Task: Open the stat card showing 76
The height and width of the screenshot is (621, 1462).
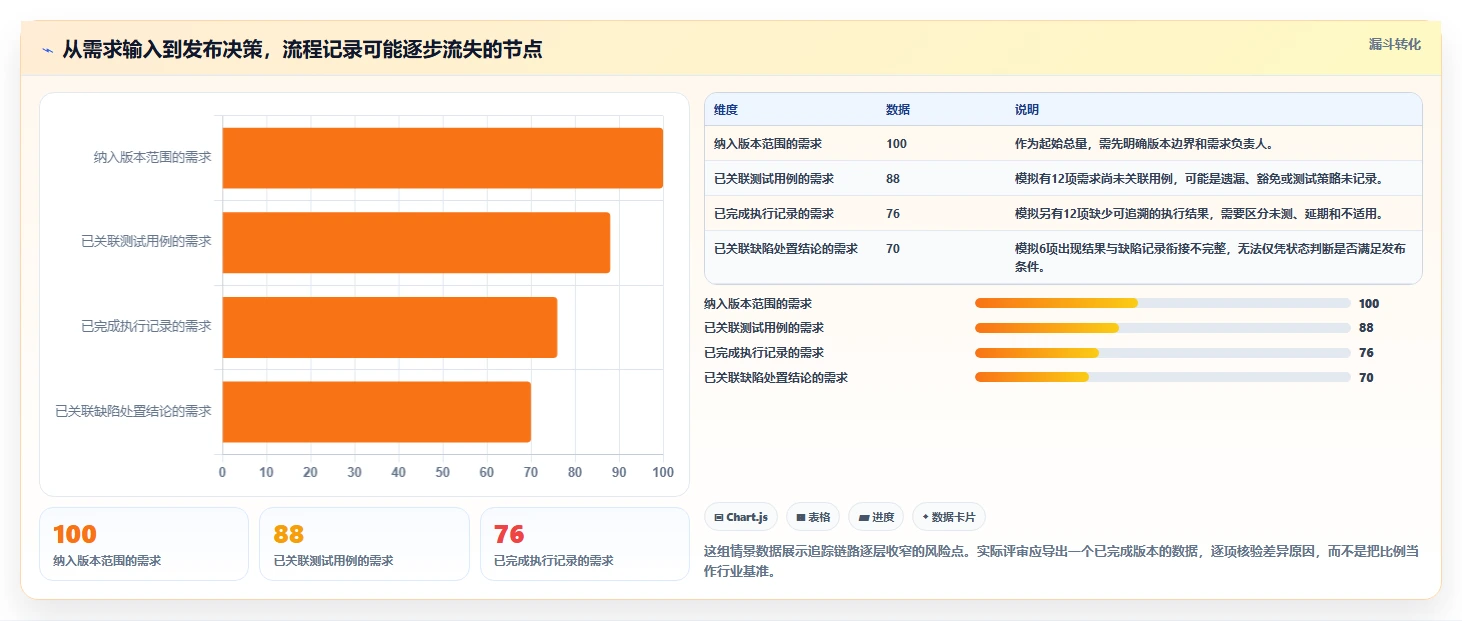Action: [585, 544]
